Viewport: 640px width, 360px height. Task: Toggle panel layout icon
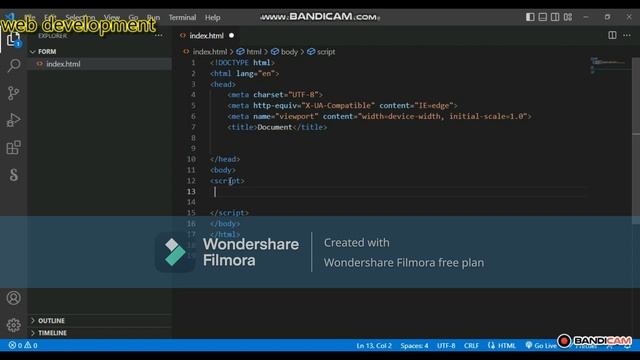pyautogui.click(x=543, y=17)
